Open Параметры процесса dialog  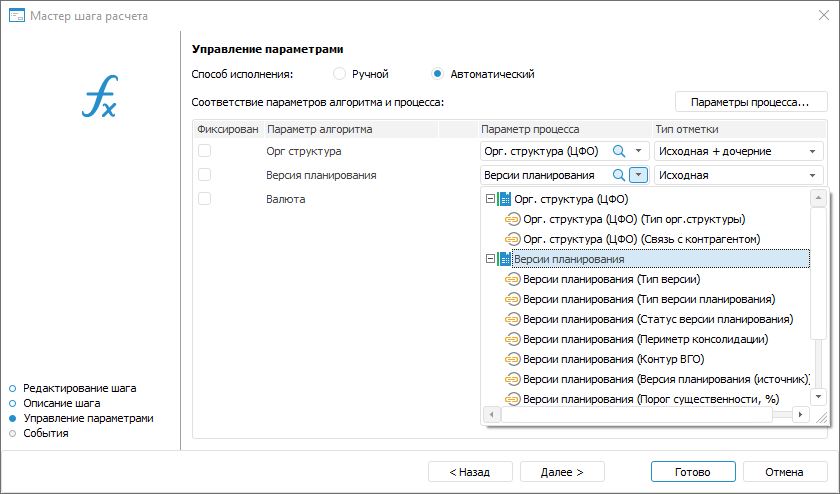pos(750,102)
